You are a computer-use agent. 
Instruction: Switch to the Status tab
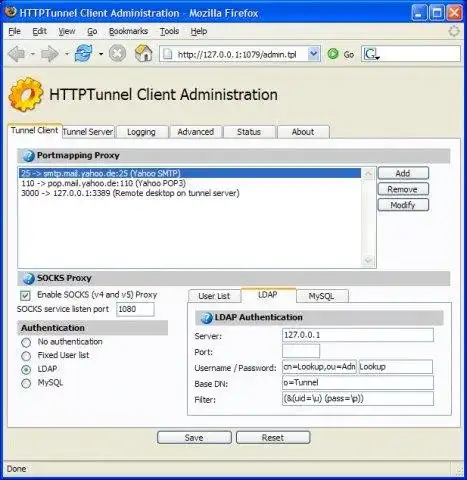tap(249, 132)
